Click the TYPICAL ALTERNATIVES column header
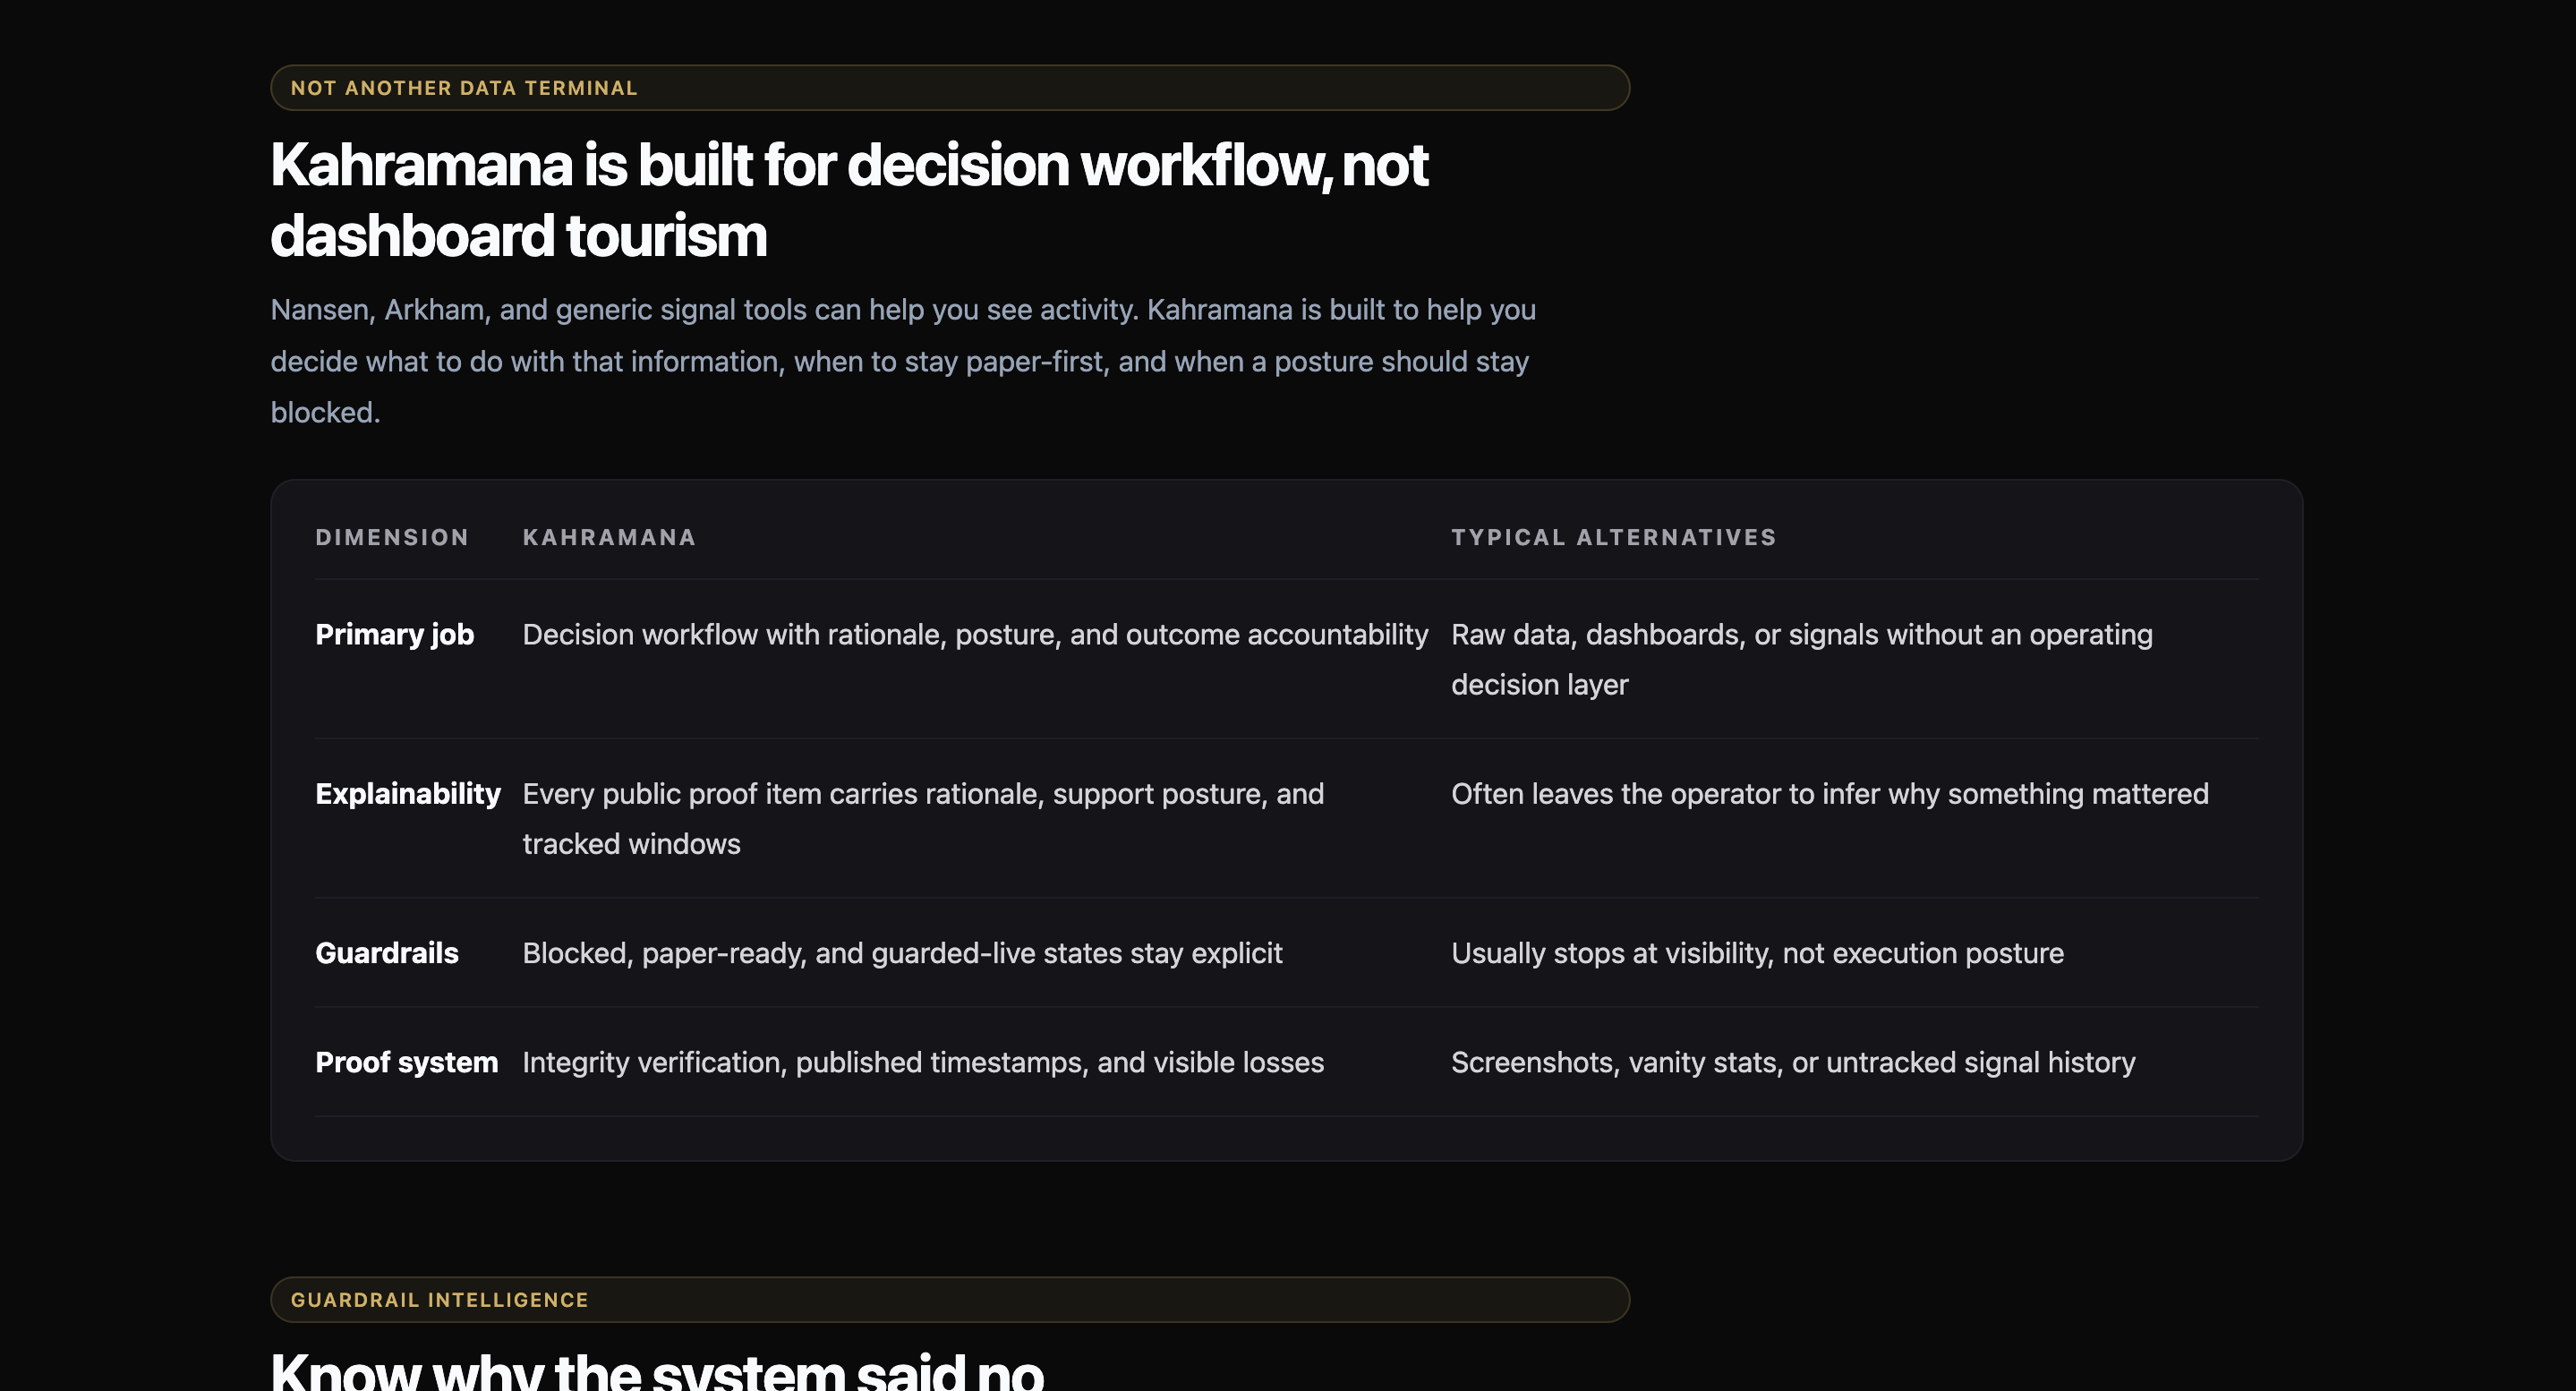Viewport: 2576px width, 1391px height. click(1613, 537)
